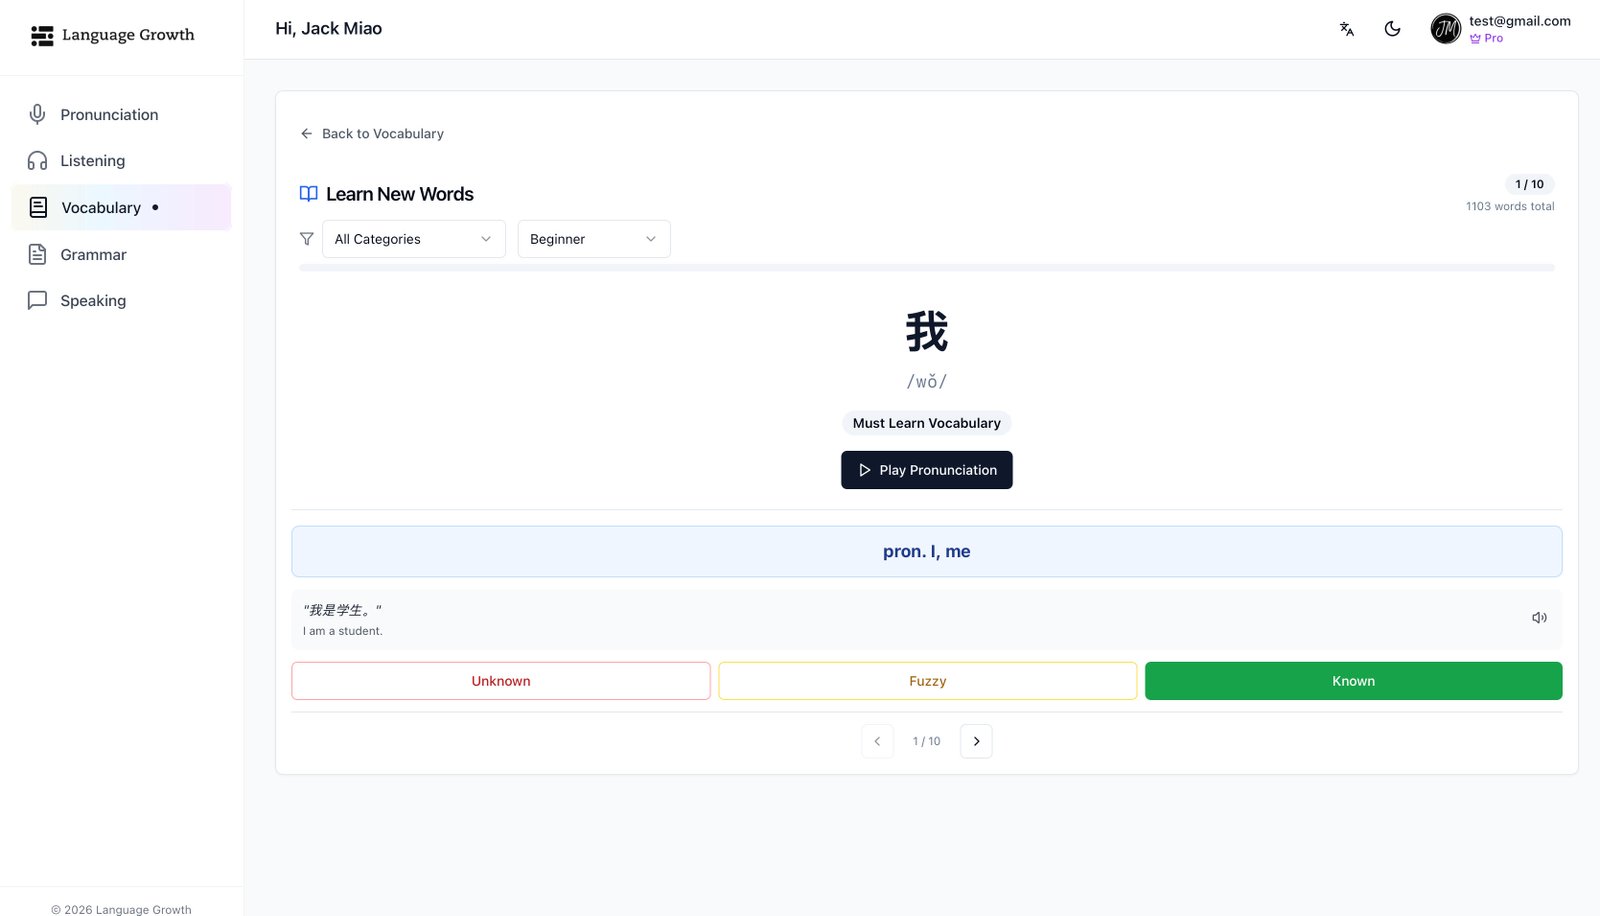
Task: Click the language translation icon
Action: (1346, 29)
